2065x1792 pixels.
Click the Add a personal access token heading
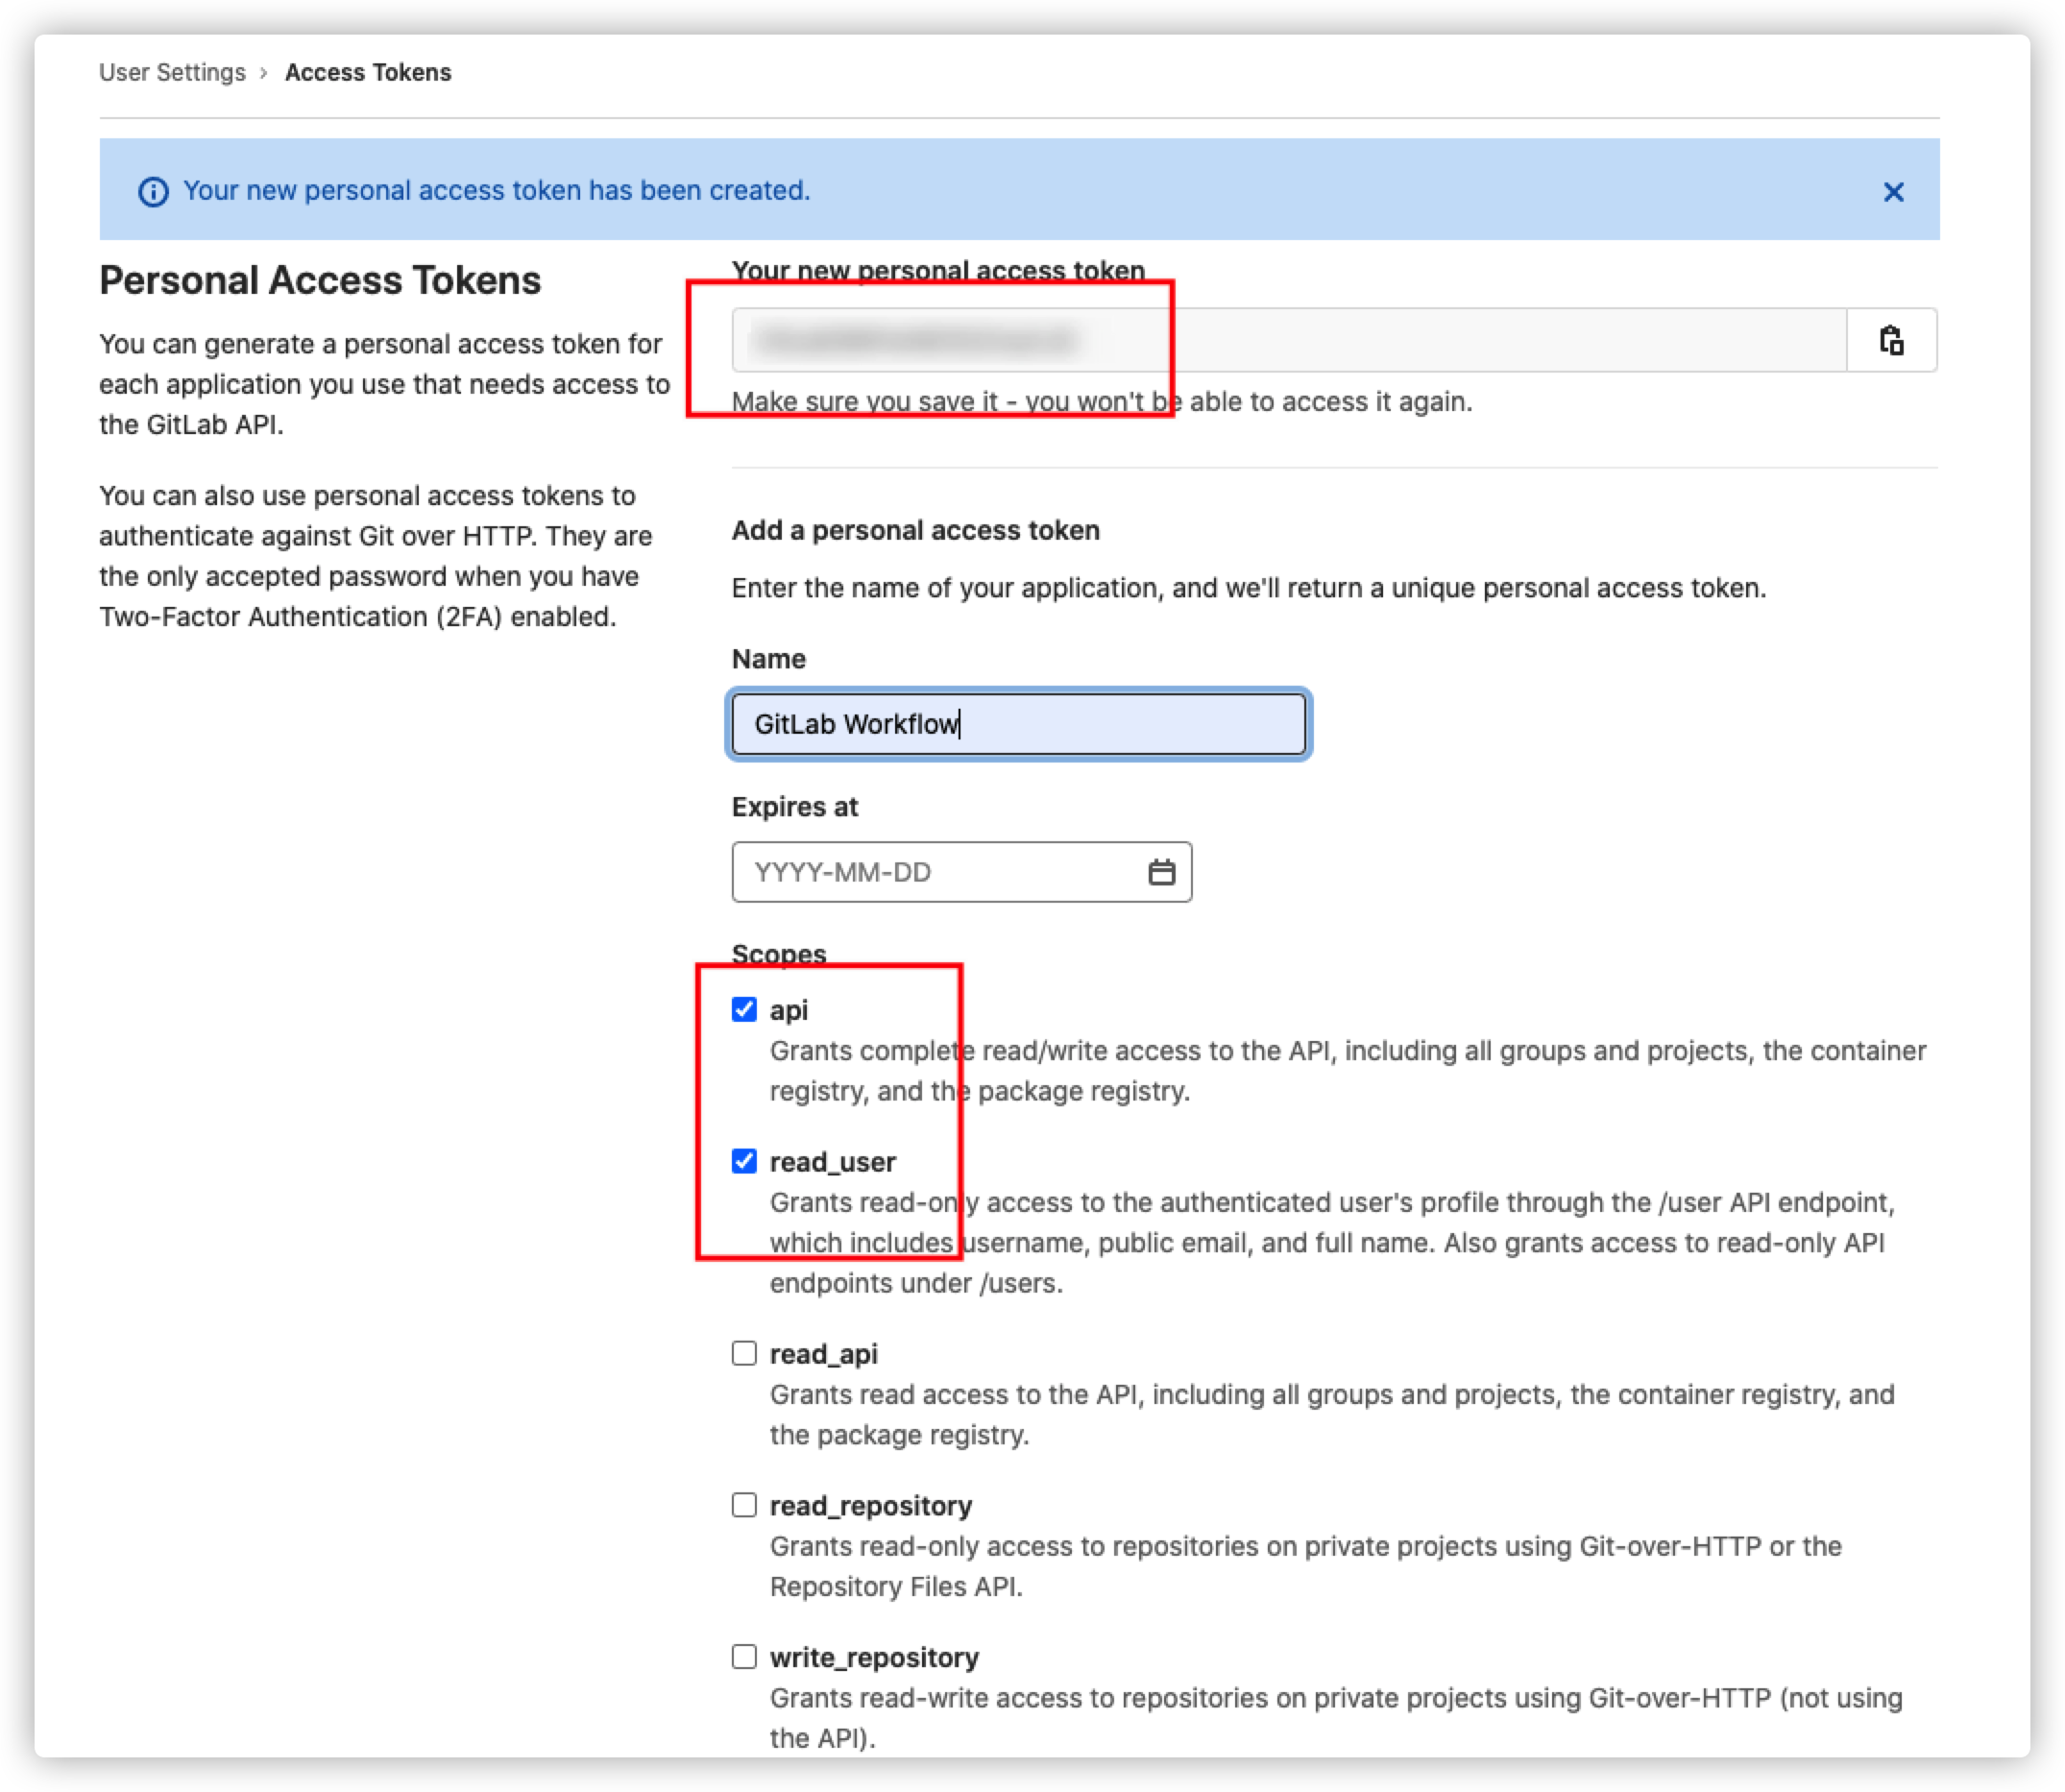click(x=915, y=530)
